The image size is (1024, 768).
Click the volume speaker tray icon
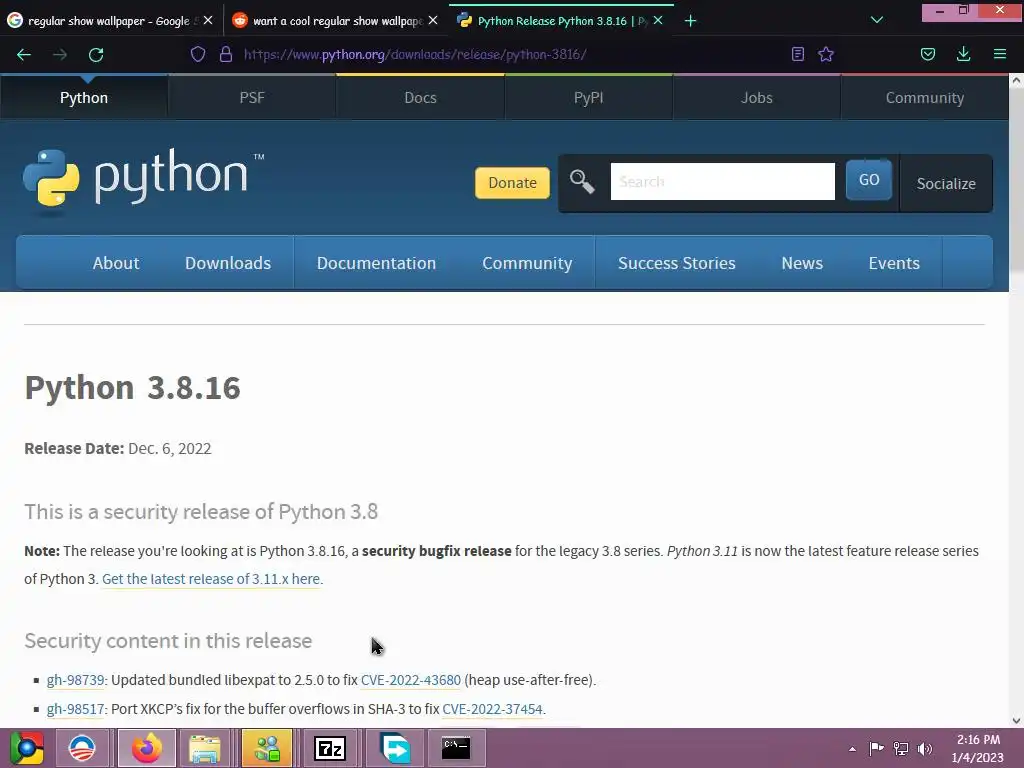(925, 748)
